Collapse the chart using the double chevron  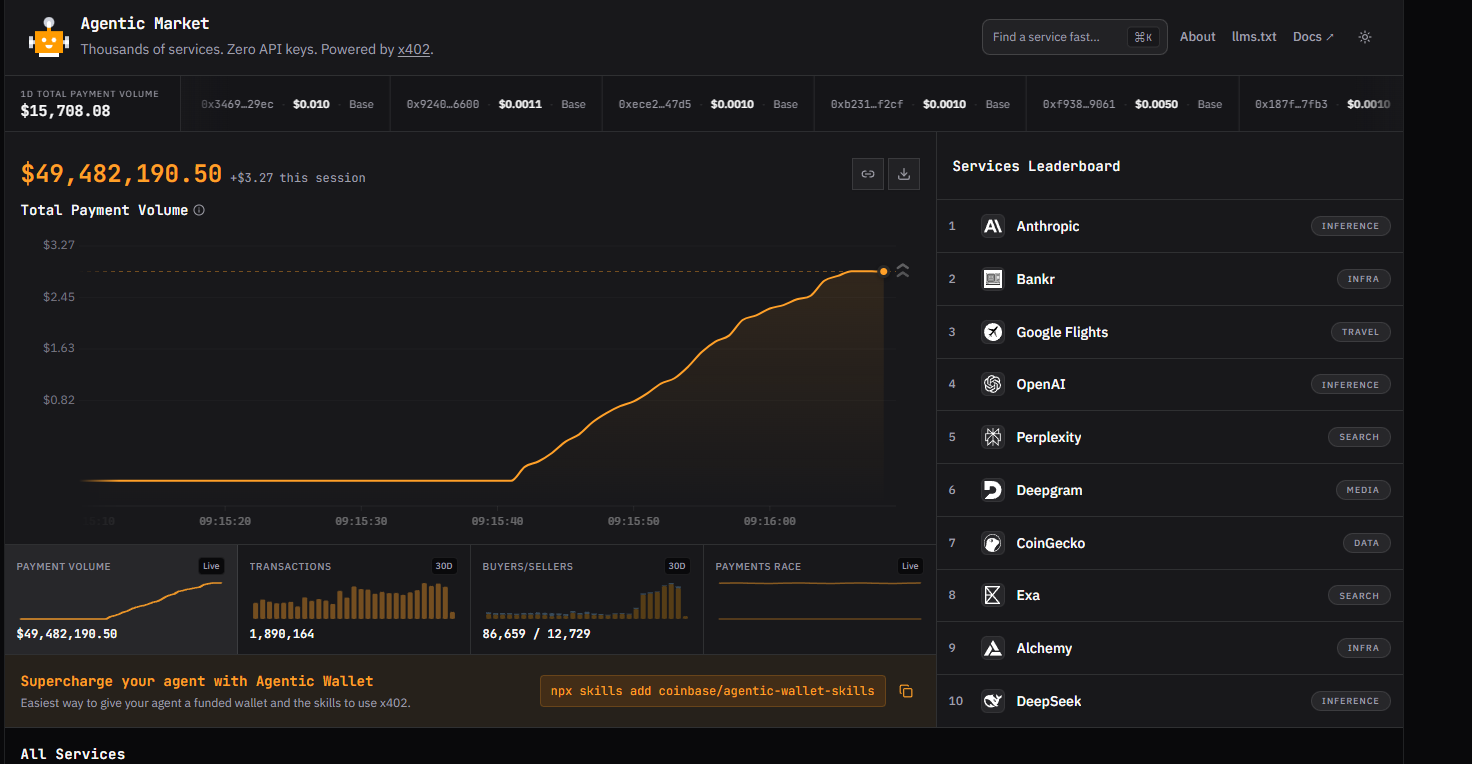tap(903, 270)
